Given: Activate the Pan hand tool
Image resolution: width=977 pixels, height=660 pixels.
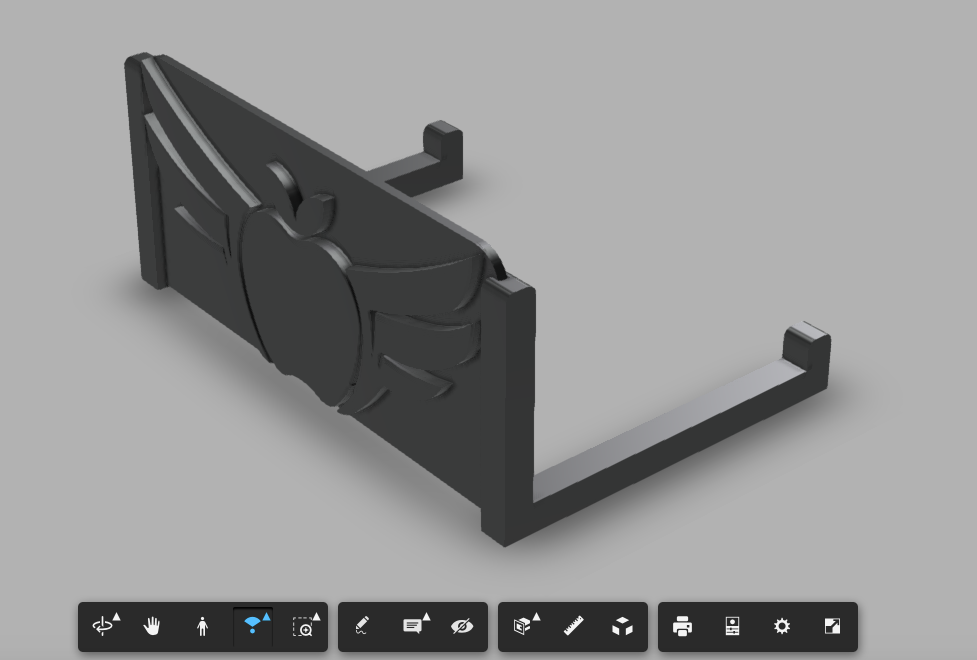Looking at the screenshot, I should click(152, 626).
